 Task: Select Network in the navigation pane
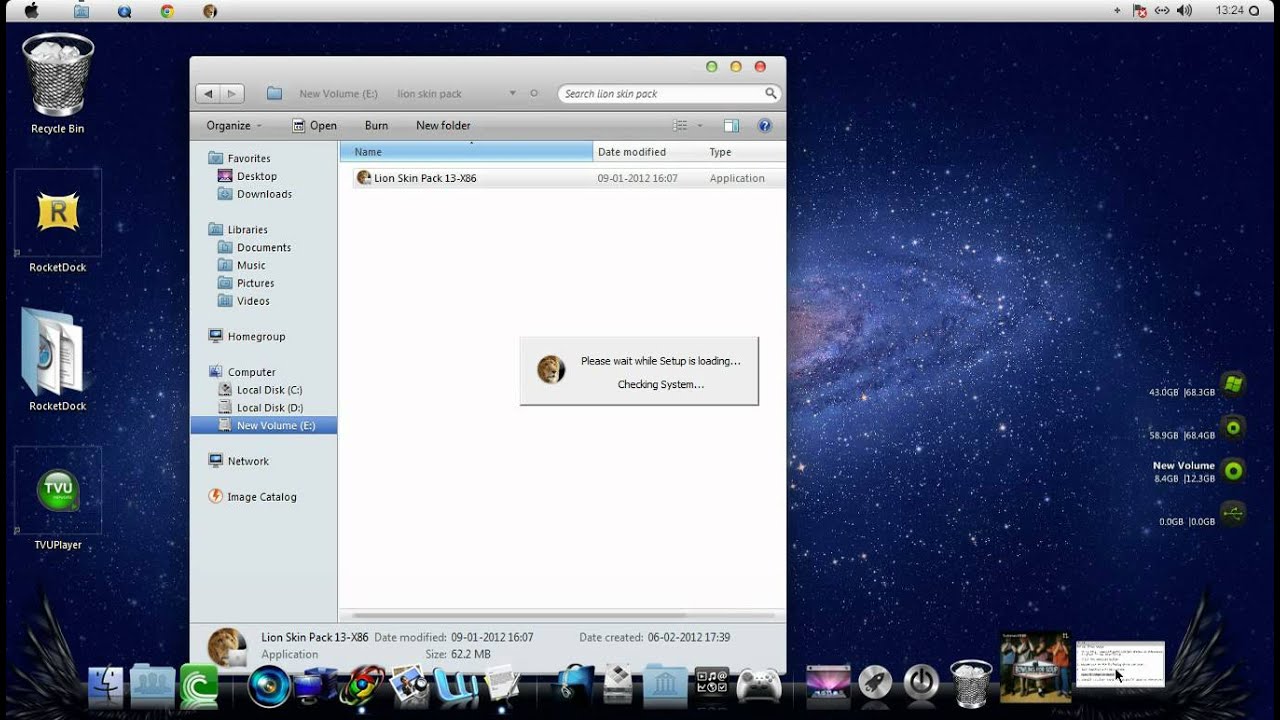[x=248, y=461]
